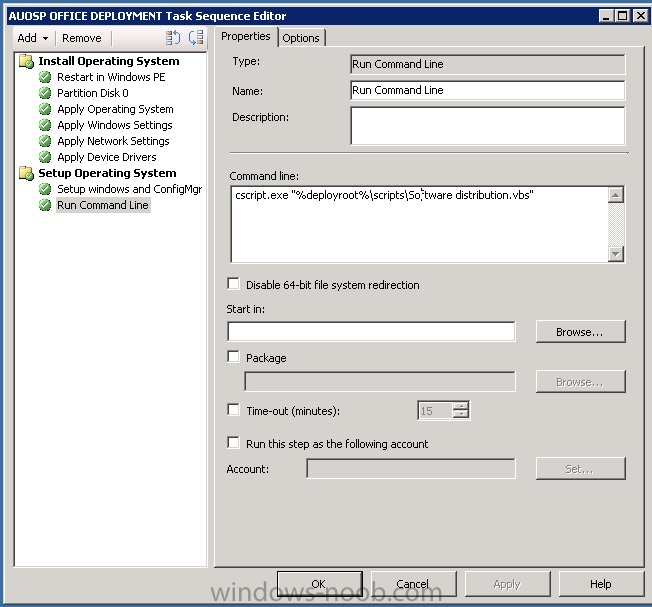Click green check icon beside Apply Network Settings
Image resolution: width=652 pixels, height=607 pixels.
45,141
